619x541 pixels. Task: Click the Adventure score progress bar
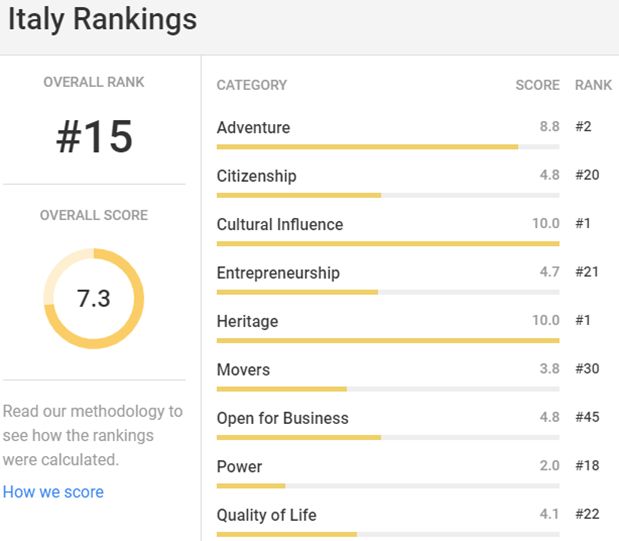tap(387, 147)
